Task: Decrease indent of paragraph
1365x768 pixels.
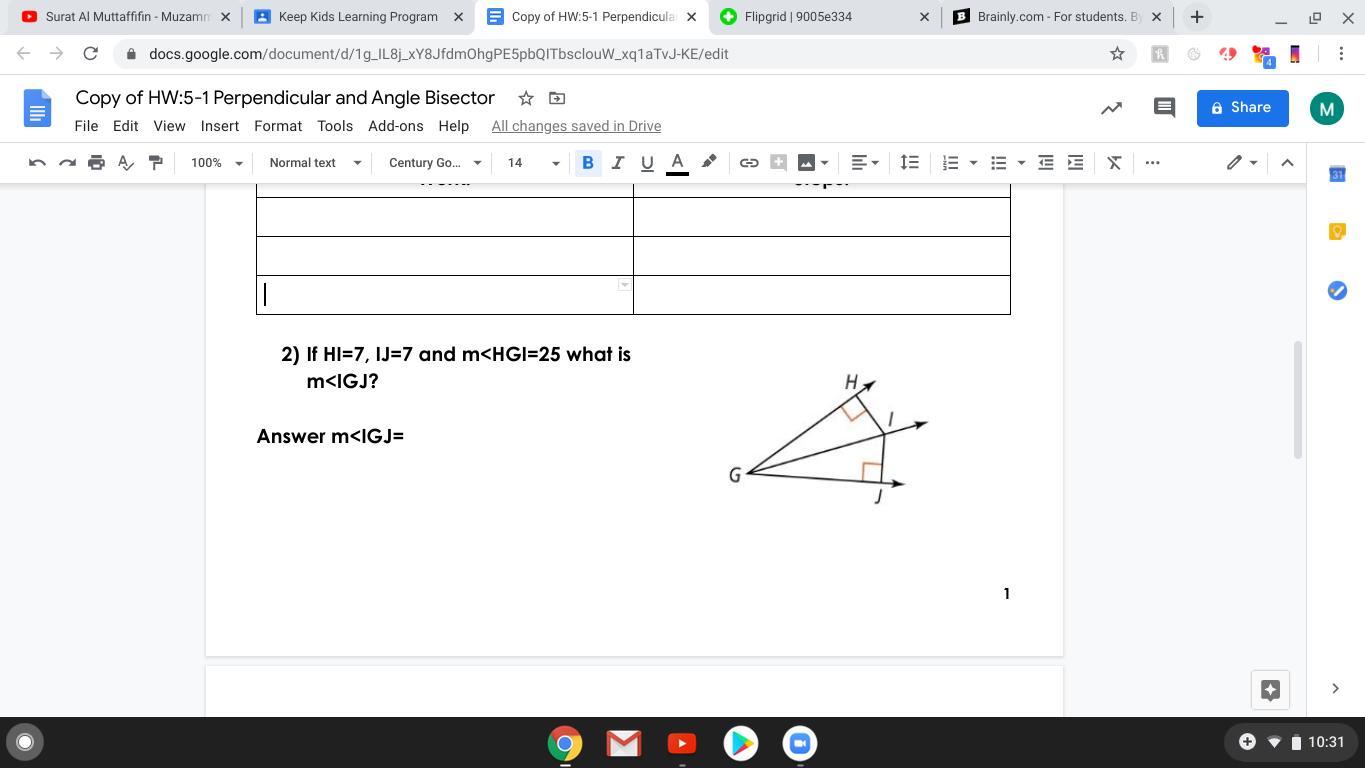Action: 1046,163
